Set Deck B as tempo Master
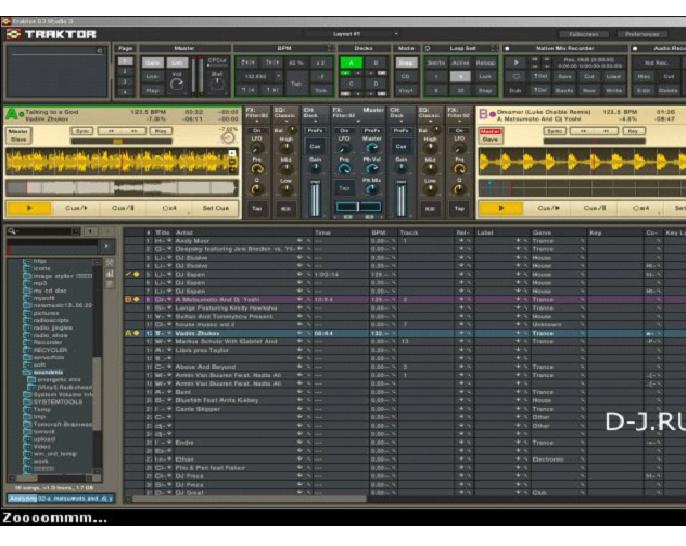 click(490, 131)
